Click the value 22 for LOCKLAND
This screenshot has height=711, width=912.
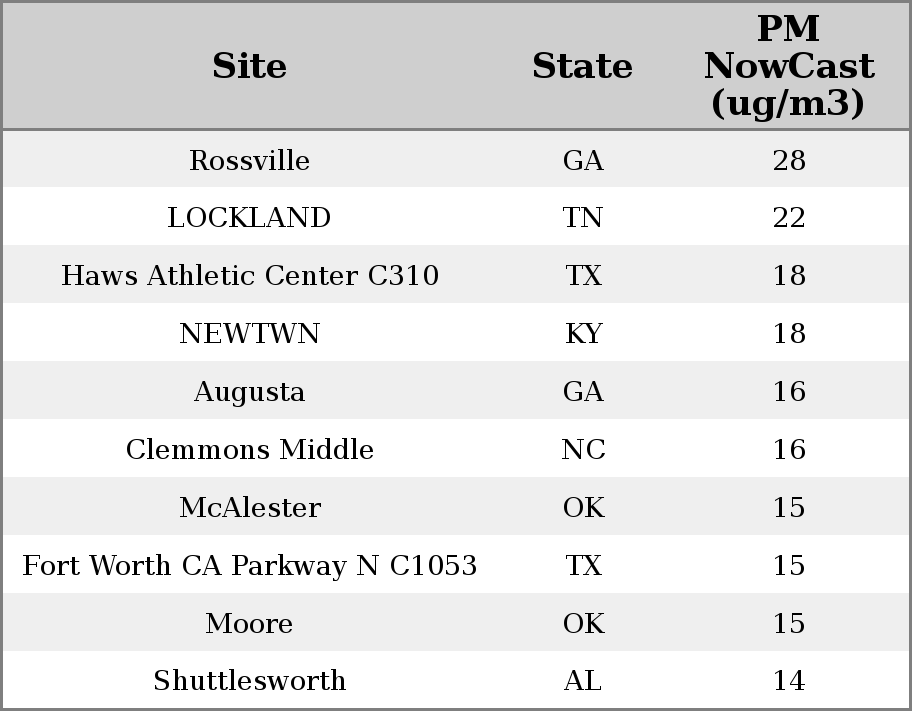click(789, 218)
